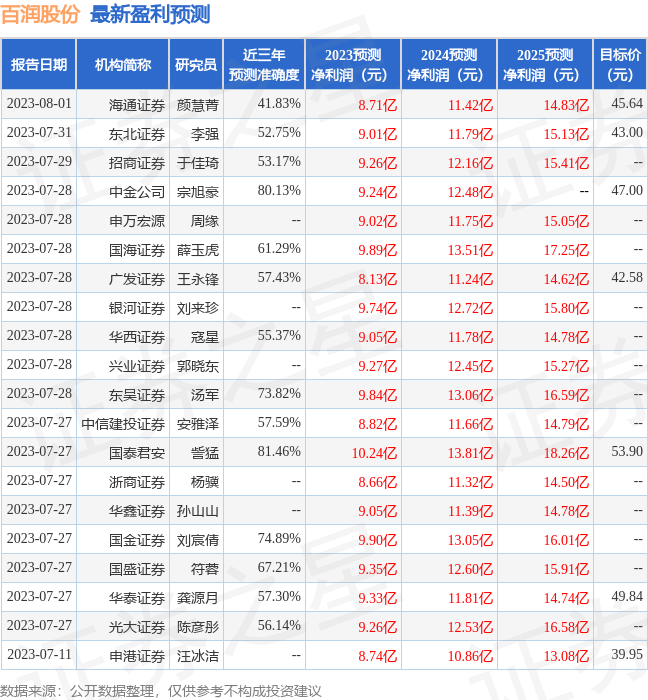Screen dimensions: 648x700
Task: Click target price 39.95
Action: pos(627,655)
